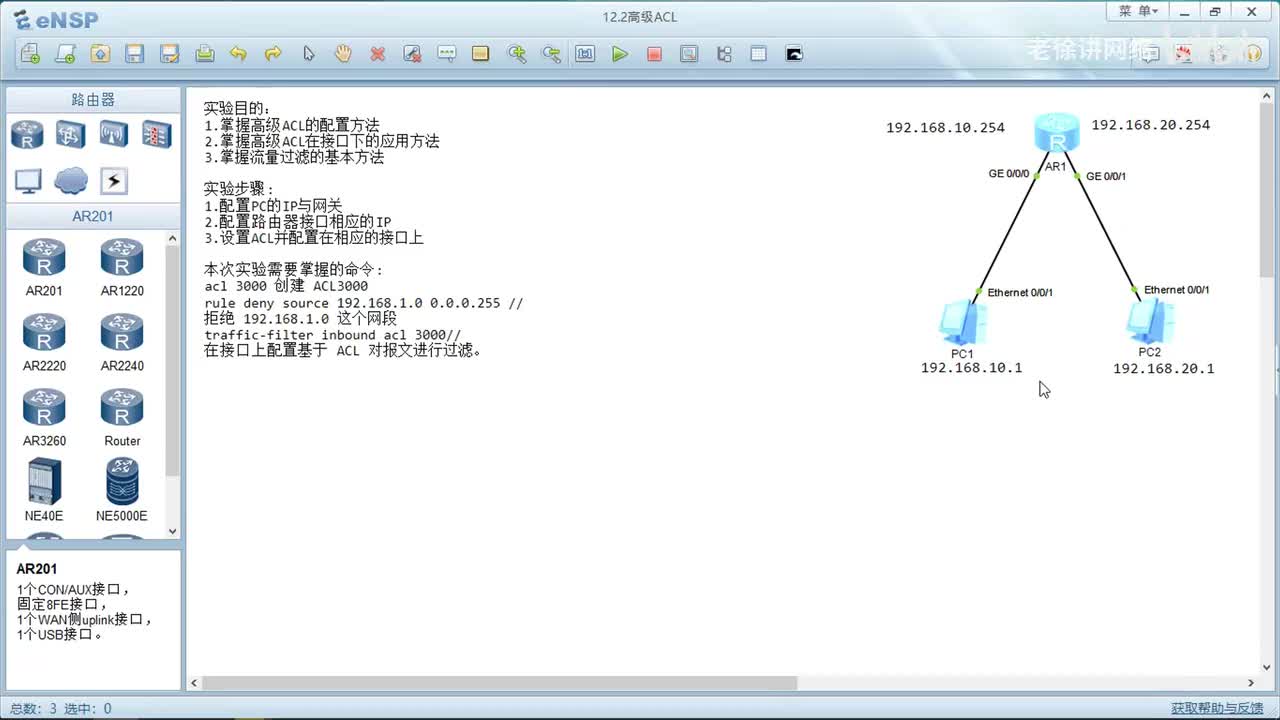Select the PC terminal device category
Image resolution: width=1280 pixels, height=720 pixels.
[x=27, y=181]
